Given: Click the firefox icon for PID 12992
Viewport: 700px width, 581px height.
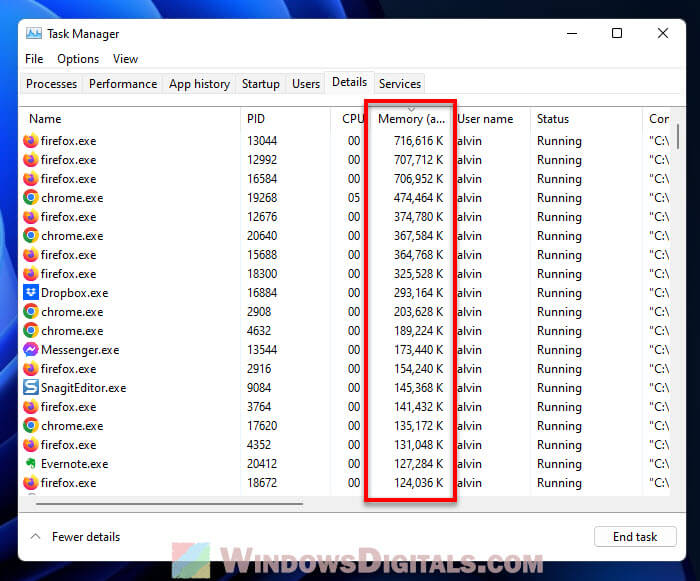Looking at the screenshot, I should [30, 160].
